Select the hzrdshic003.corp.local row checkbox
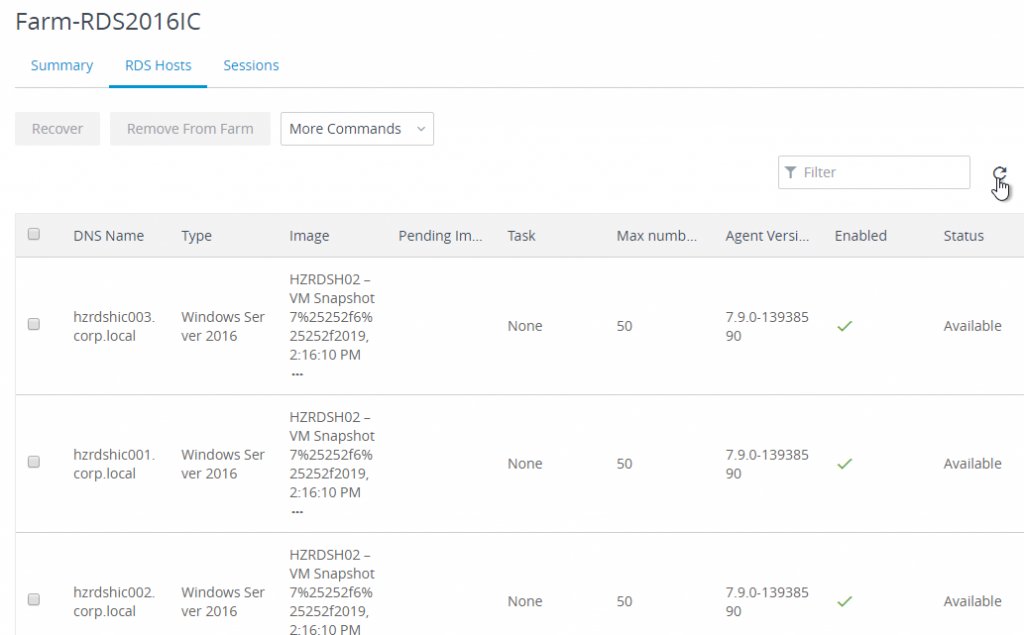Screen dimensions: 1024x635 tap(33, 324)
